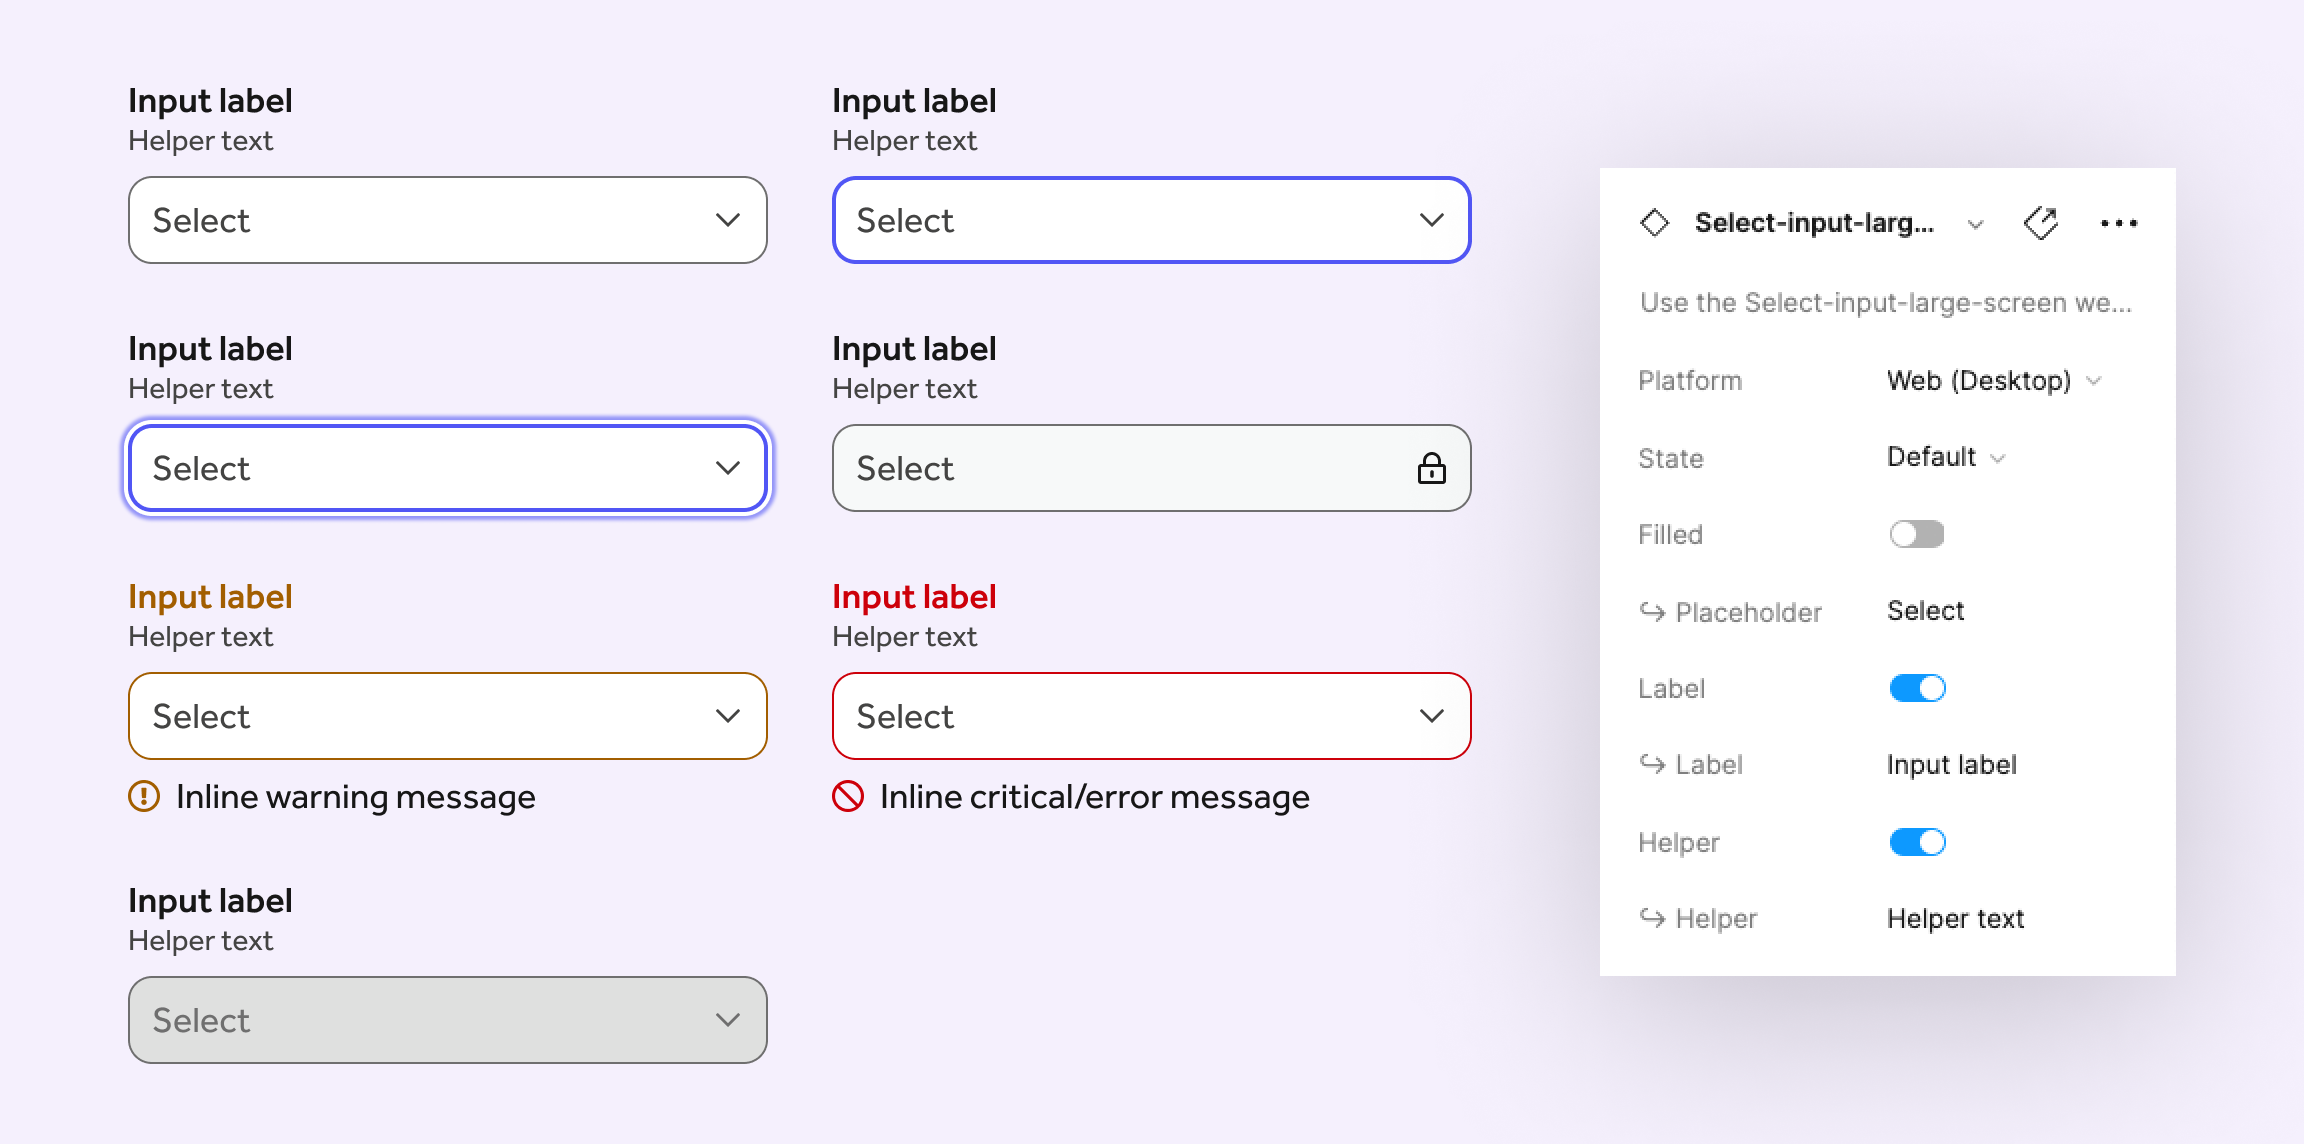Open the red error-state Select dropdown

[1151, 716]
